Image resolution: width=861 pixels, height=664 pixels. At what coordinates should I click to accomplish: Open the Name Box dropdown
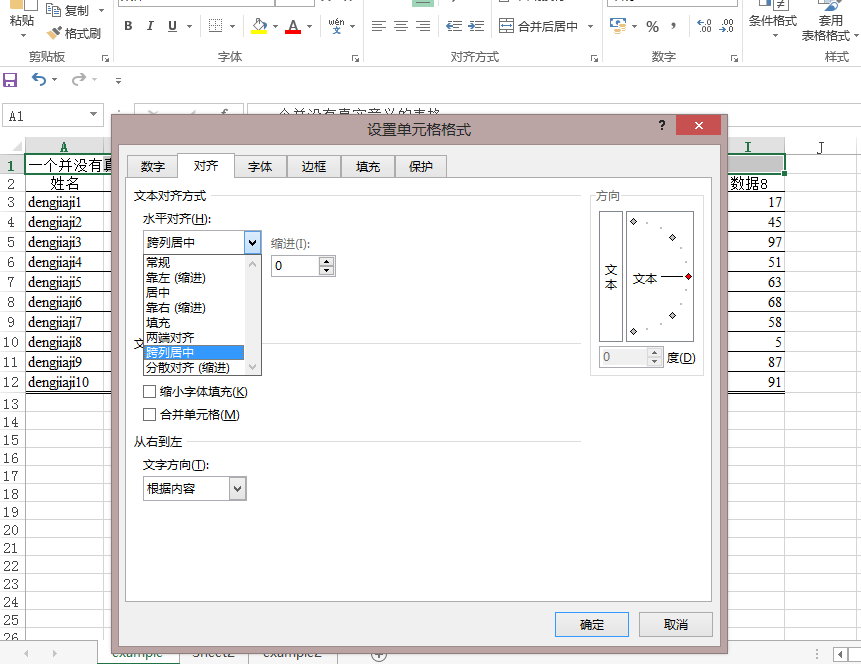(93, 115)
